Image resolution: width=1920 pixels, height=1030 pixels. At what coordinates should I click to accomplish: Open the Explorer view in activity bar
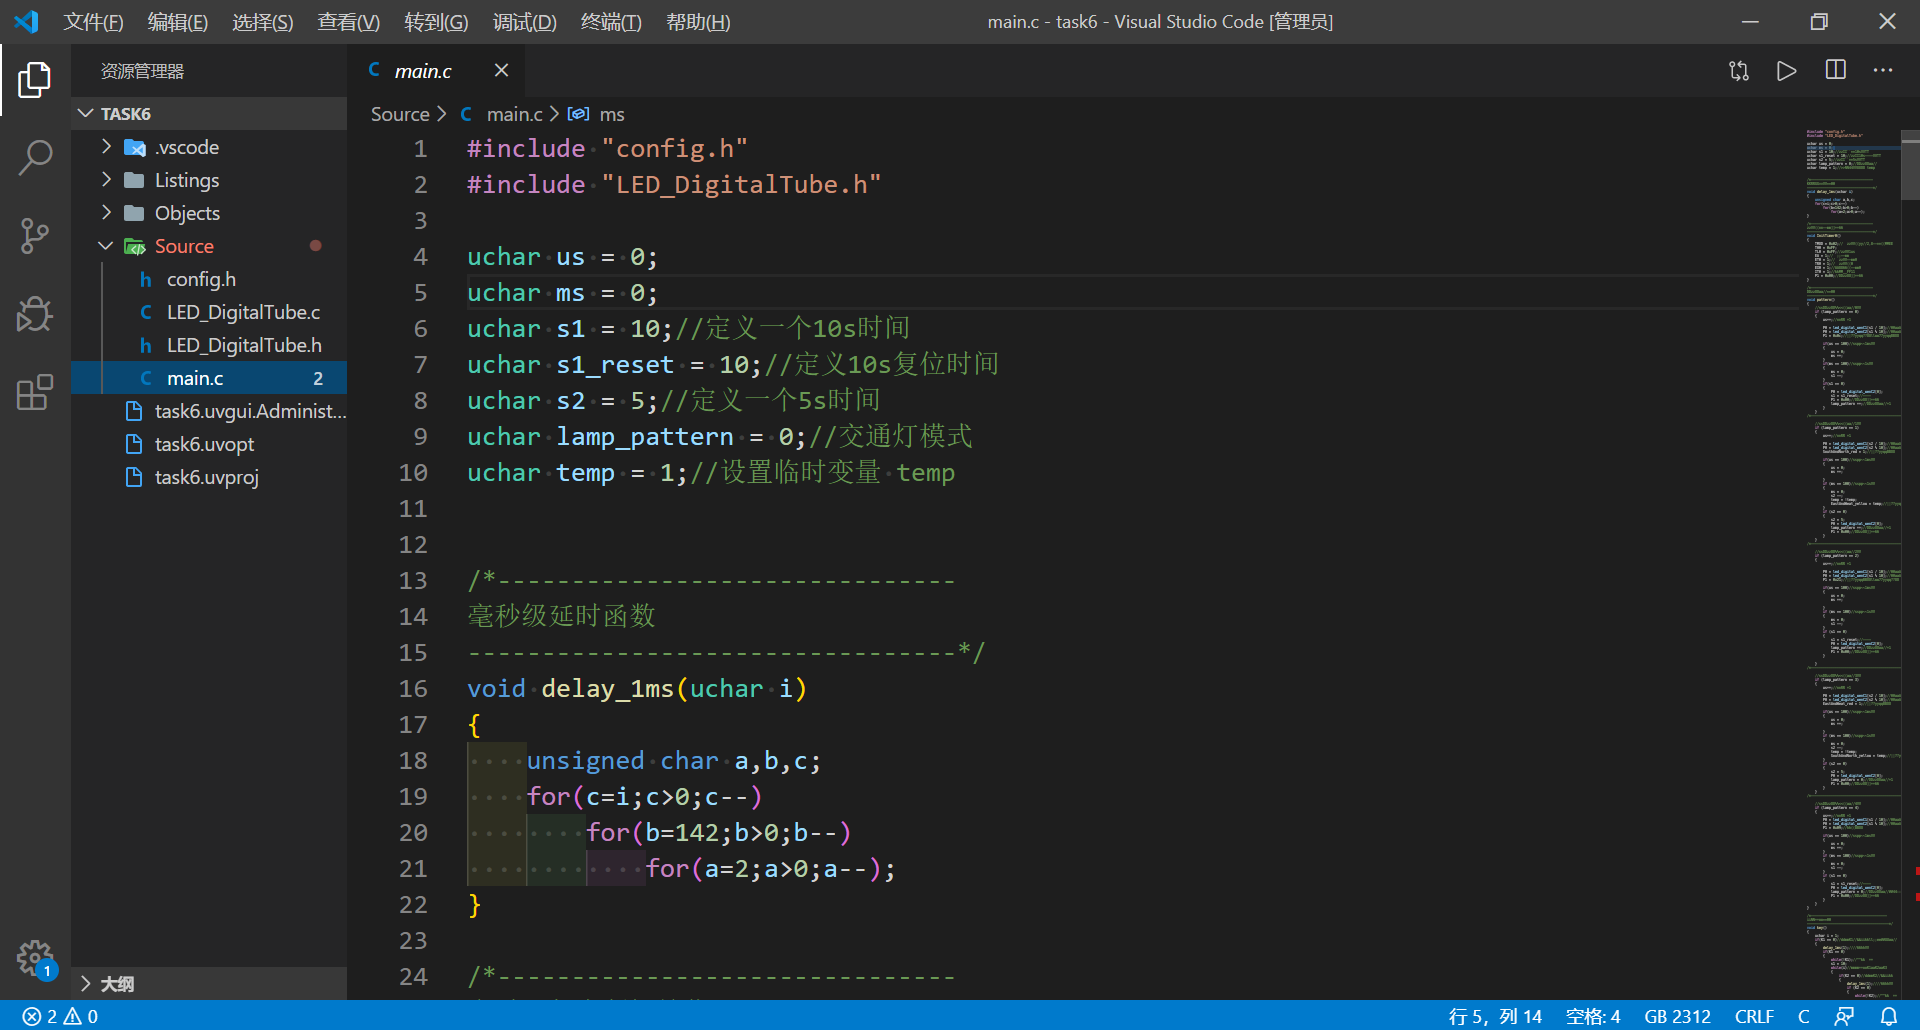pyautogui.click(x=35, y=80)
